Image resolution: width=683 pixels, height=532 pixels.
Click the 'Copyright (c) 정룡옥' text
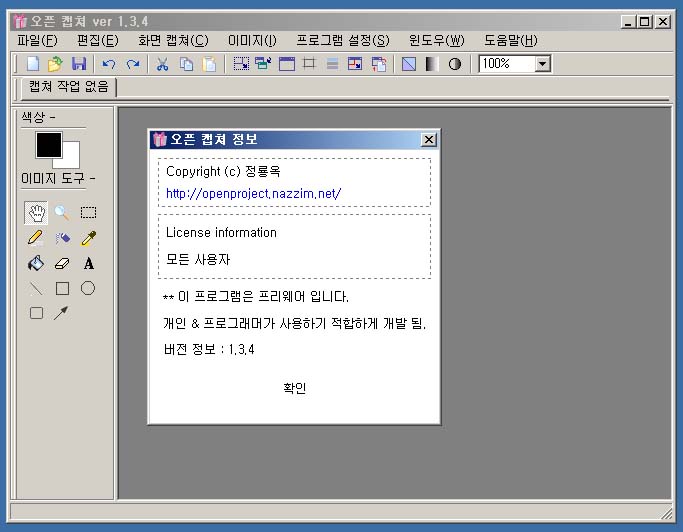(x=223, y=171)
